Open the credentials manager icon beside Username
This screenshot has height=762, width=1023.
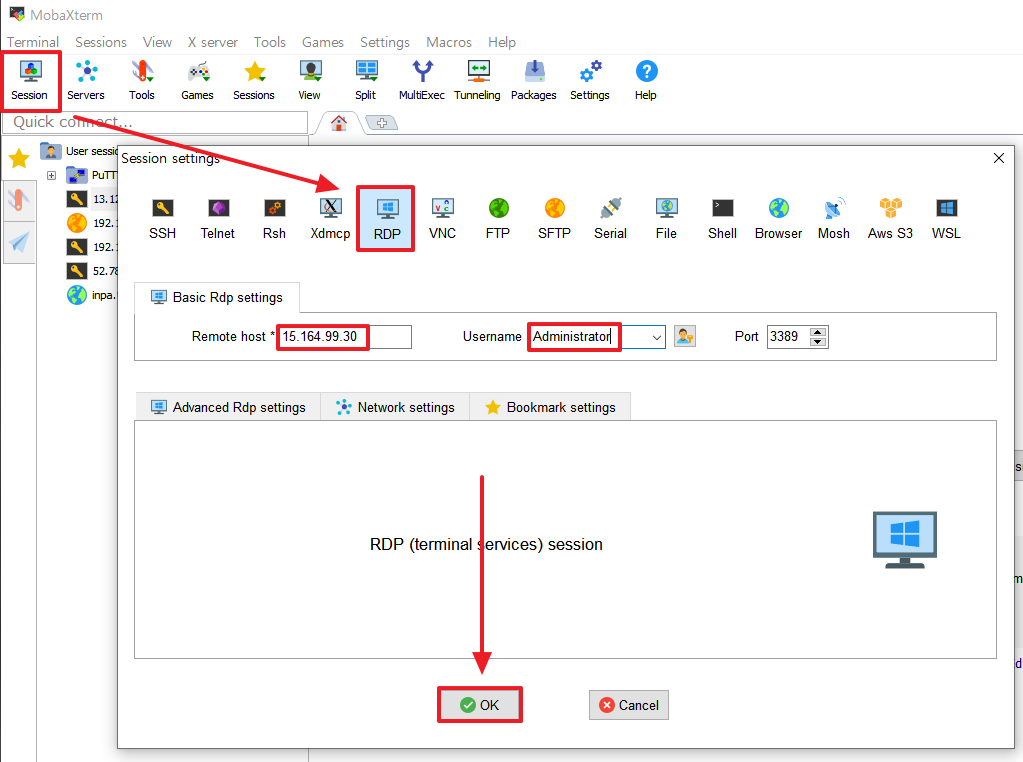[684, 337]
